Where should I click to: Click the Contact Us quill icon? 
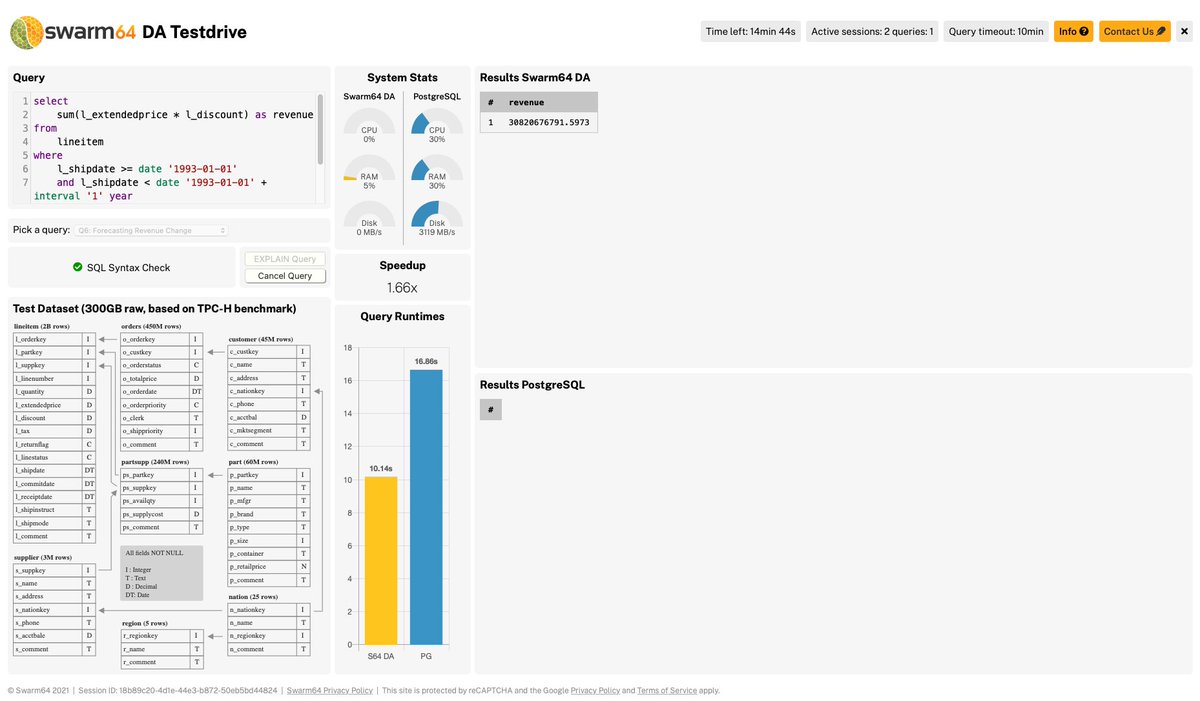tap(1161, 31)
